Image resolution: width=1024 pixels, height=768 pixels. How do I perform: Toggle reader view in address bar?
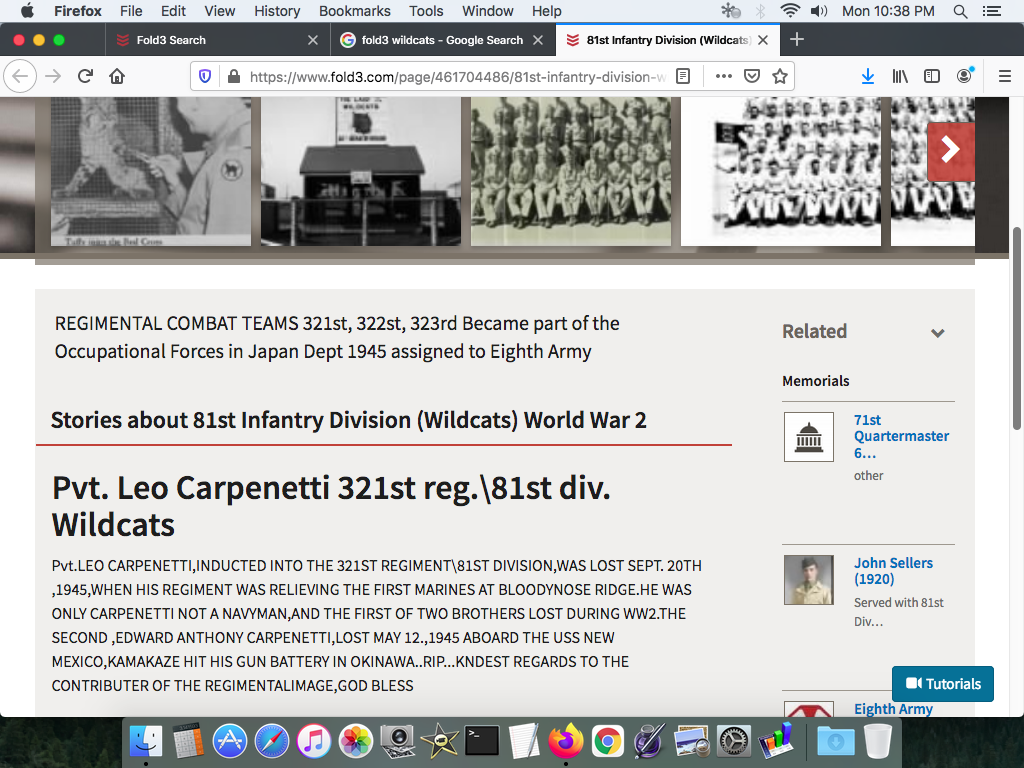683,76
